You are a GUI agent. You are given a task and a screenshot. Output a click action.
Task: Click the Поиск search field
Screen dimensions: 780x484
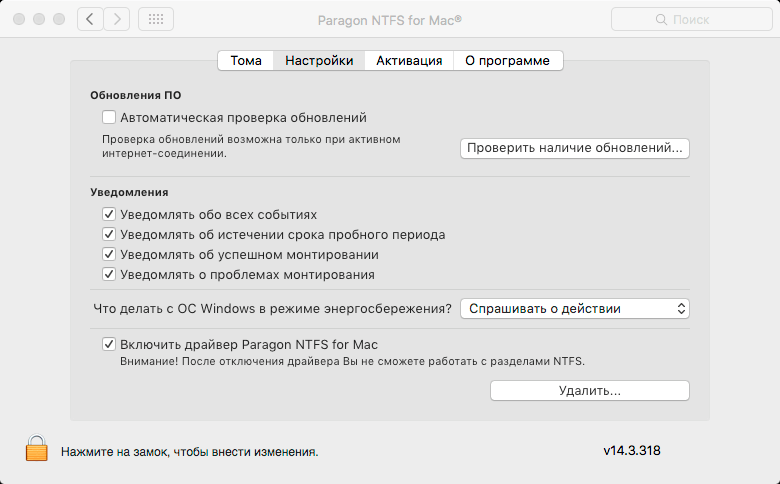pyautogui.click(x=691, y=19)
